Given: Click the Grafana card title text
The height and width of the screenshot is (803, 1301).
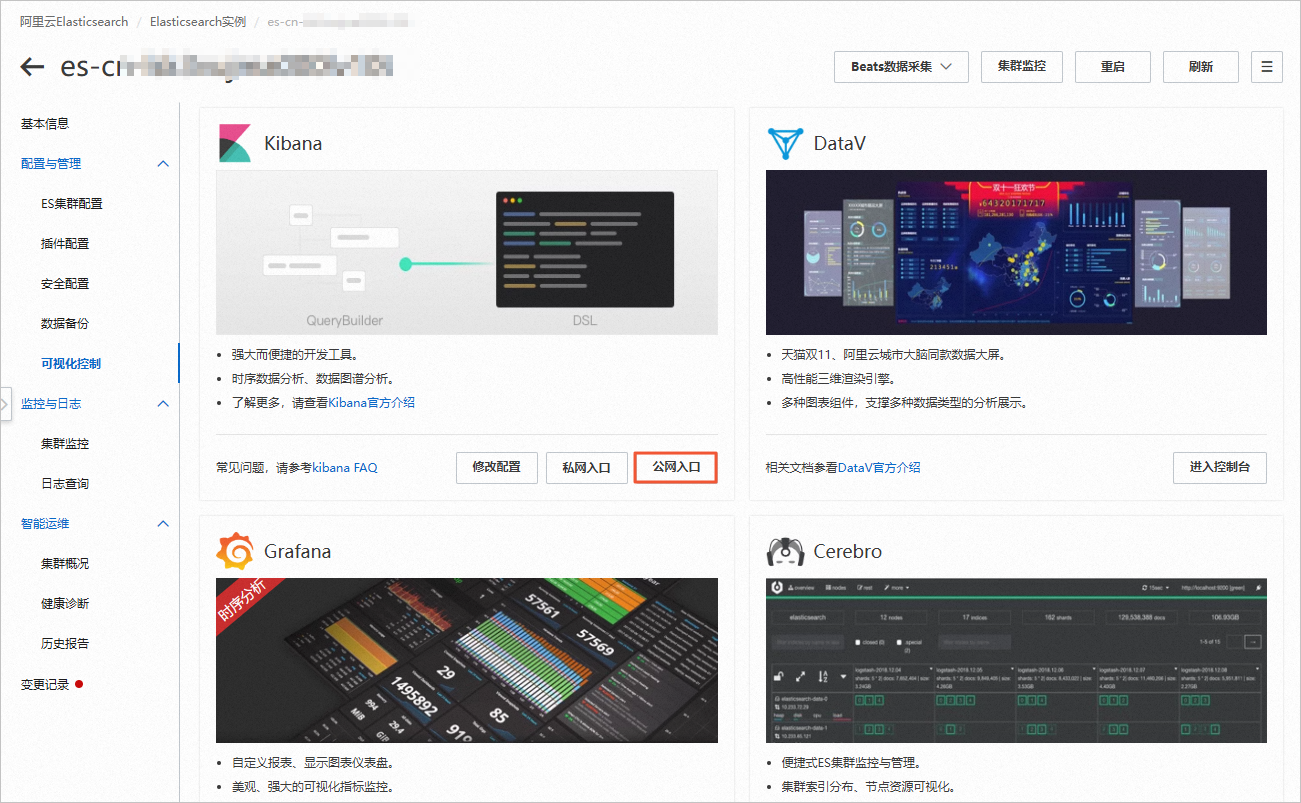Looking at the screenshot, I should 297,551.
